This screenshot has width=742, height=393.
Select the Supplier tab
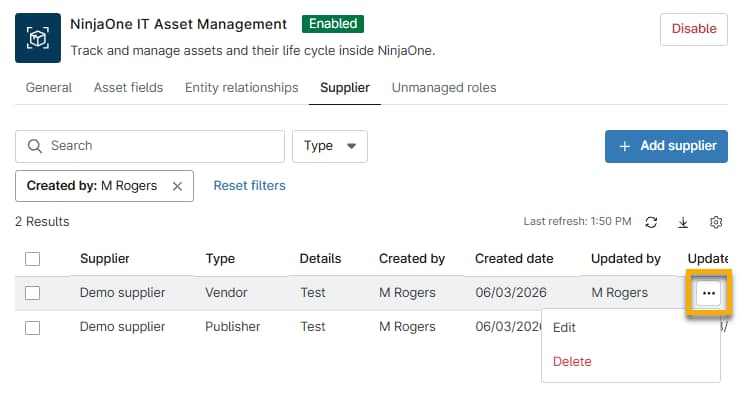(345, 88)
